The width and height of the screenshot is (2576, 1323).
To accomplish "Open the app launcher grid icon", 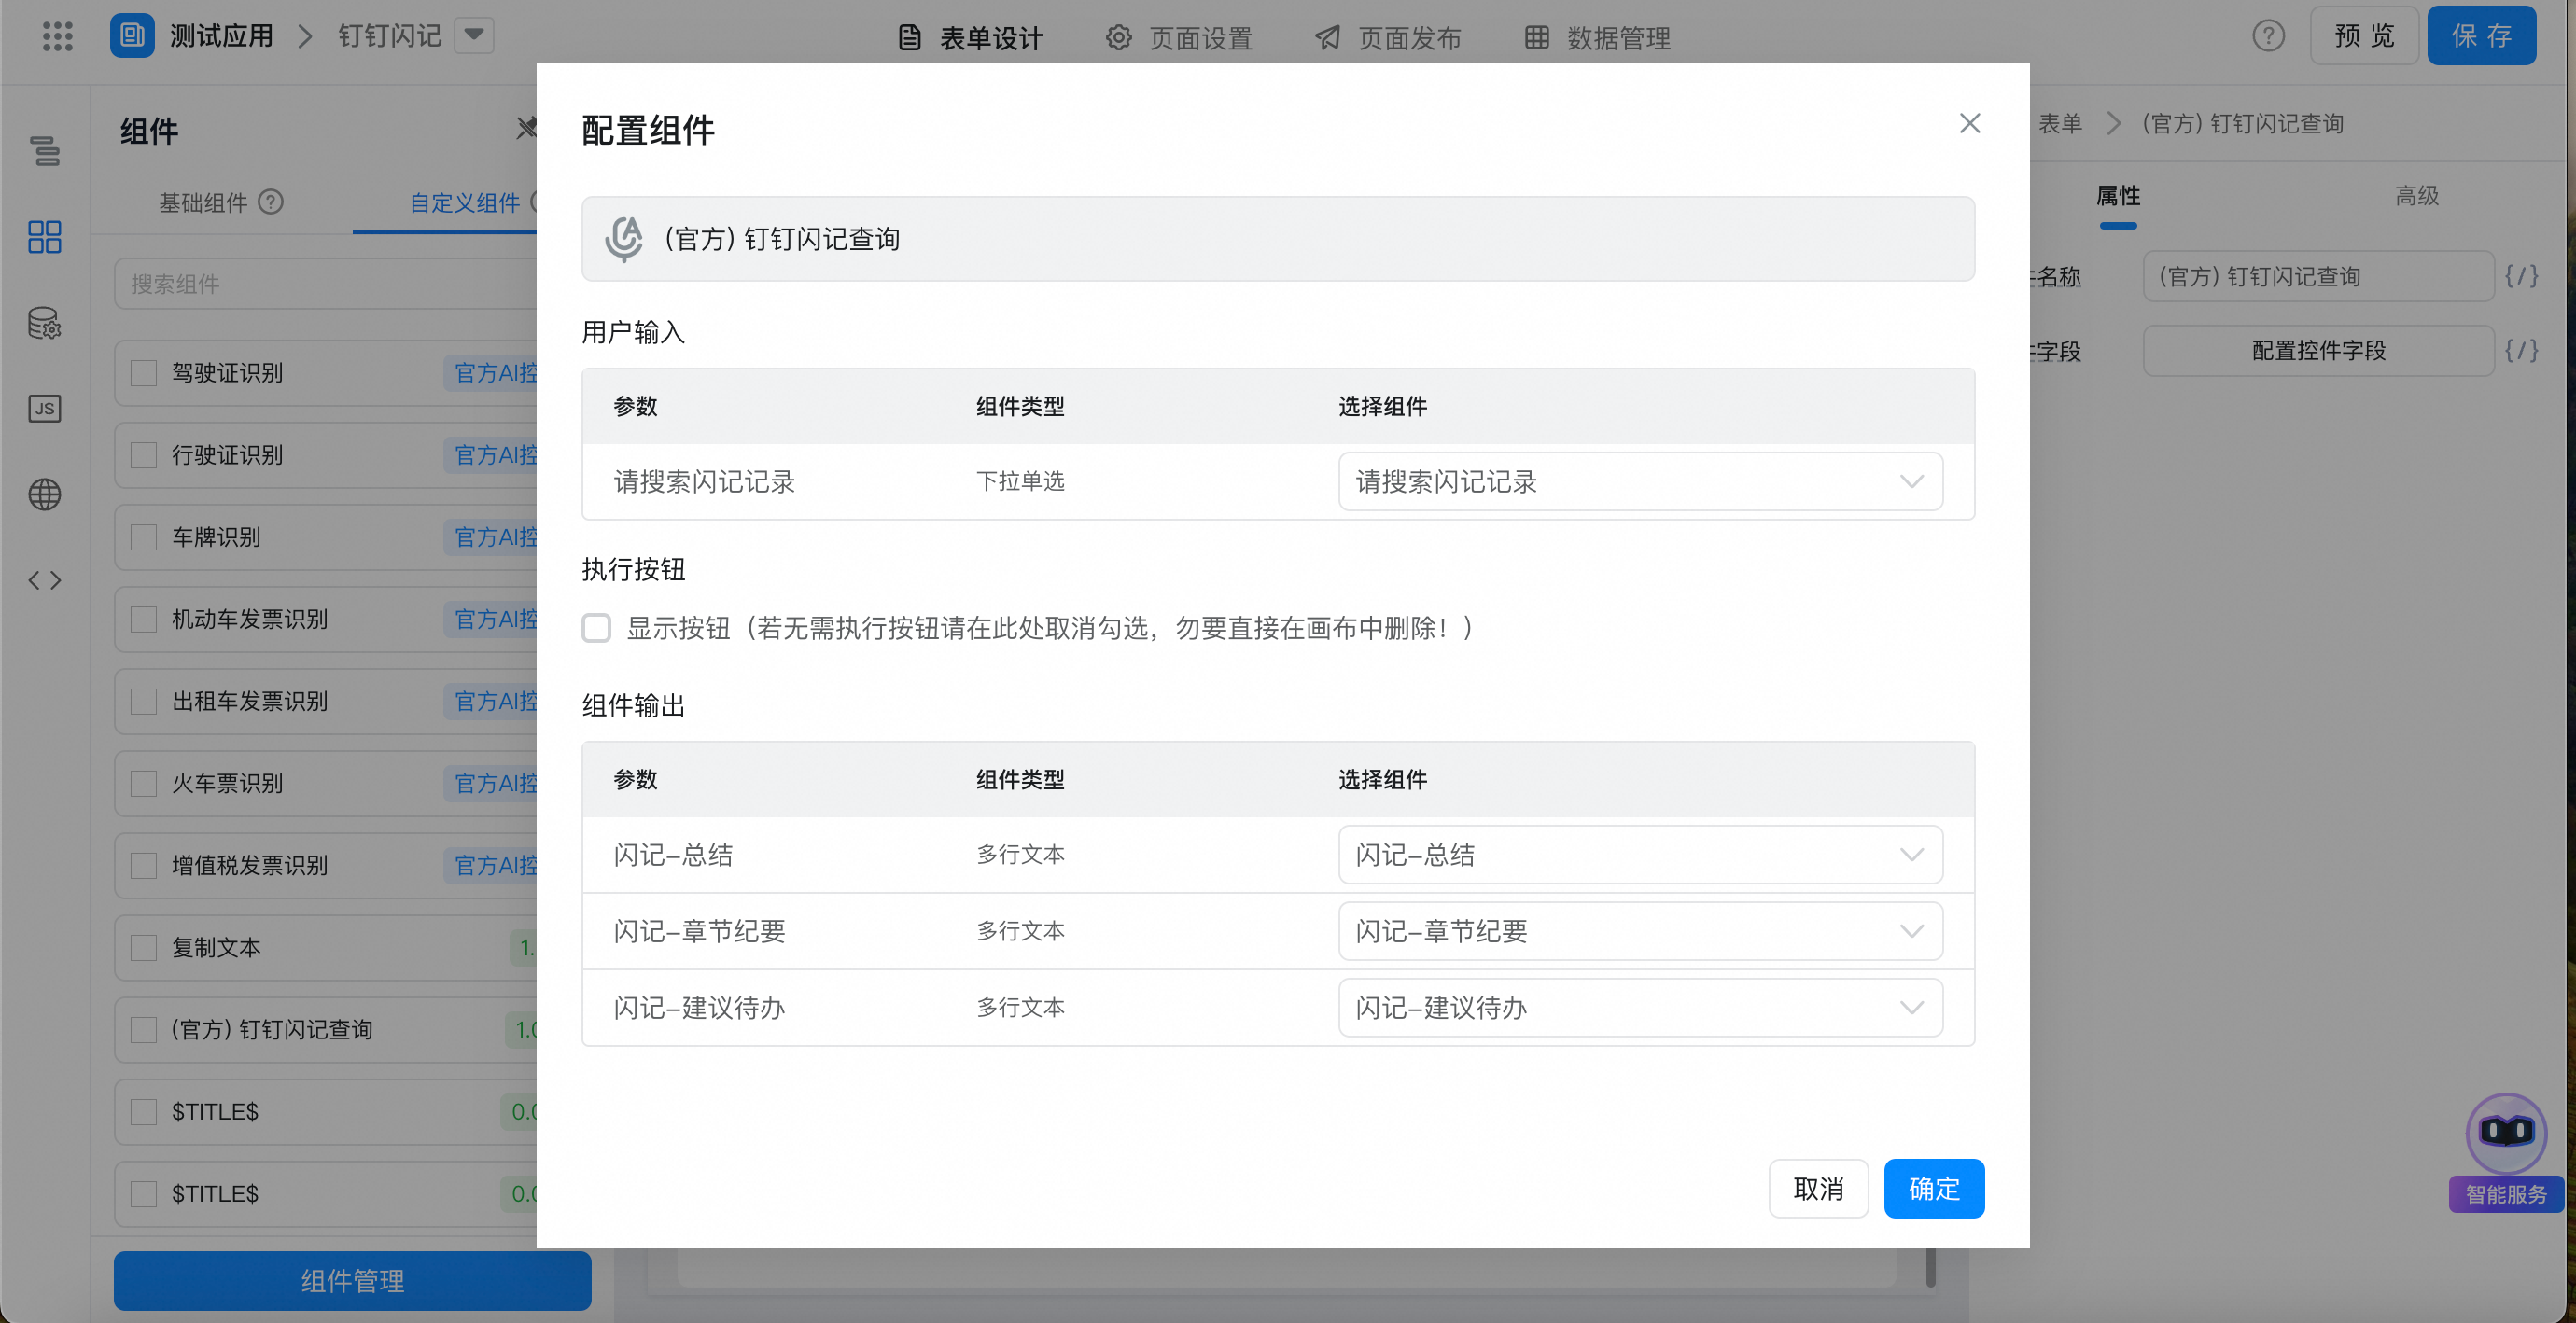I will (x=57, y=36).
